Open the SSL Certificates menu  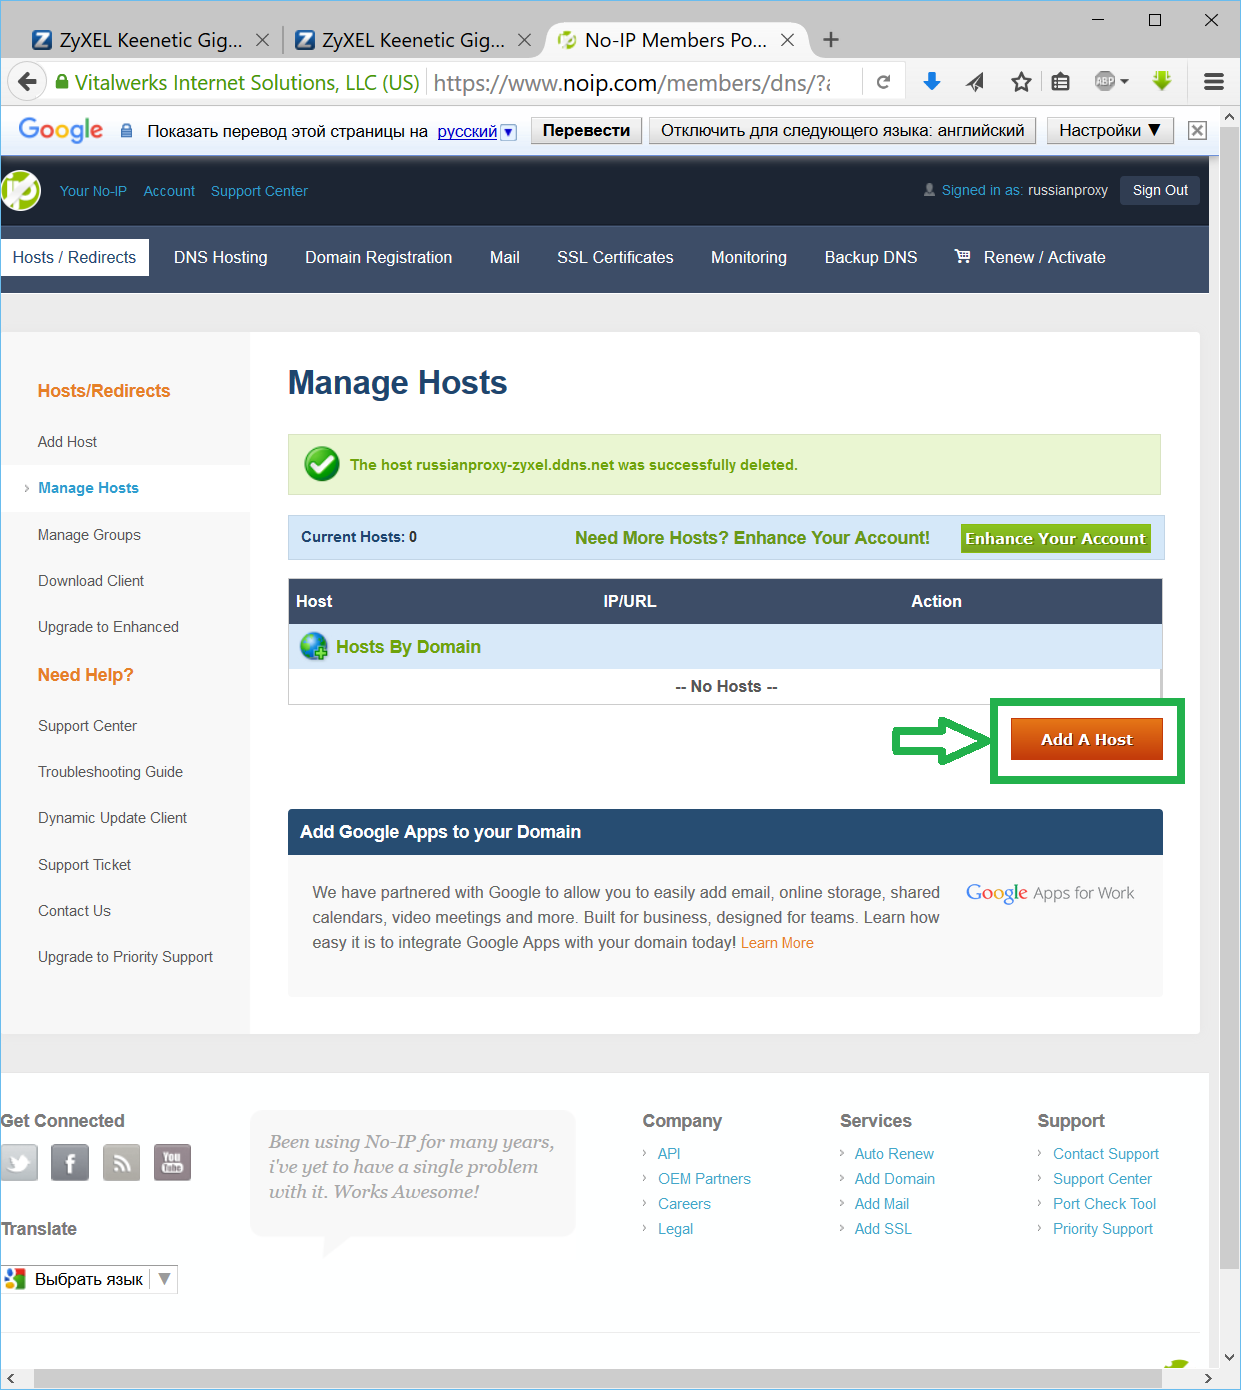coord(615,257)
